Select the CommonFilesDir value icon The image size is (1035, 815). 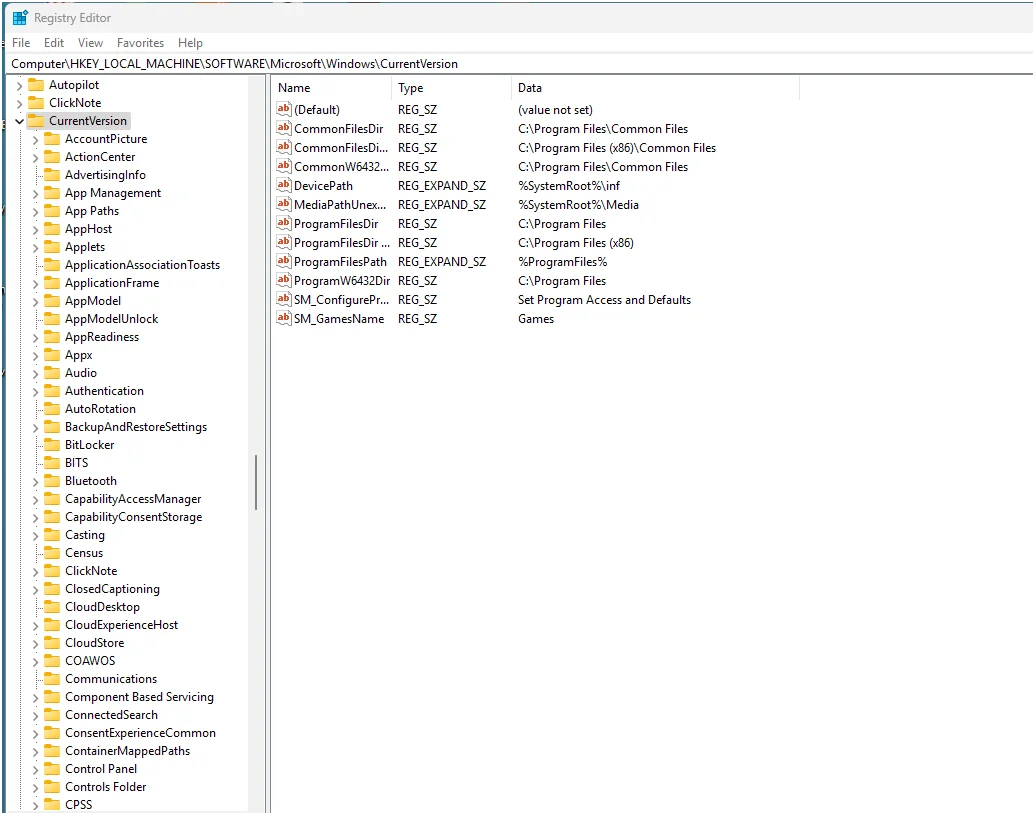click(284, 129)
